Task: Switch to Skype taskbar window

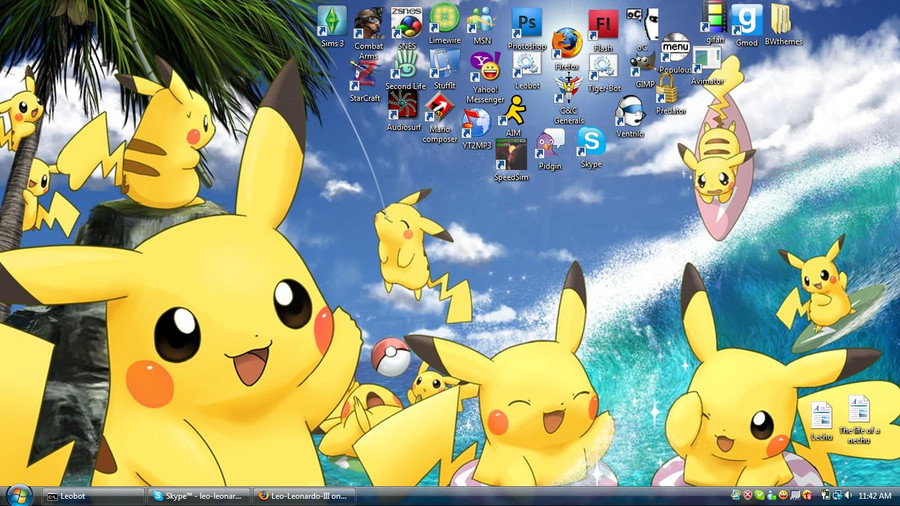Action: [199, 496]
